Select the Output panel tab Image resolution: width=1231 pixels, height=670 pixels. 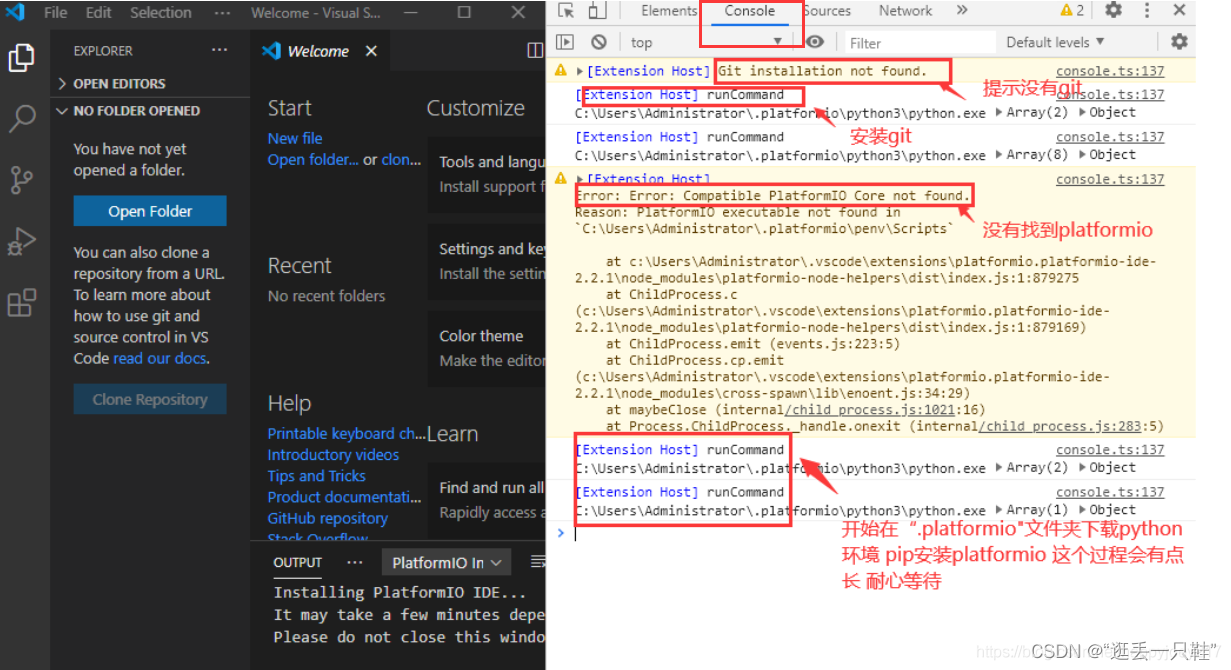(x=298, y=562)
